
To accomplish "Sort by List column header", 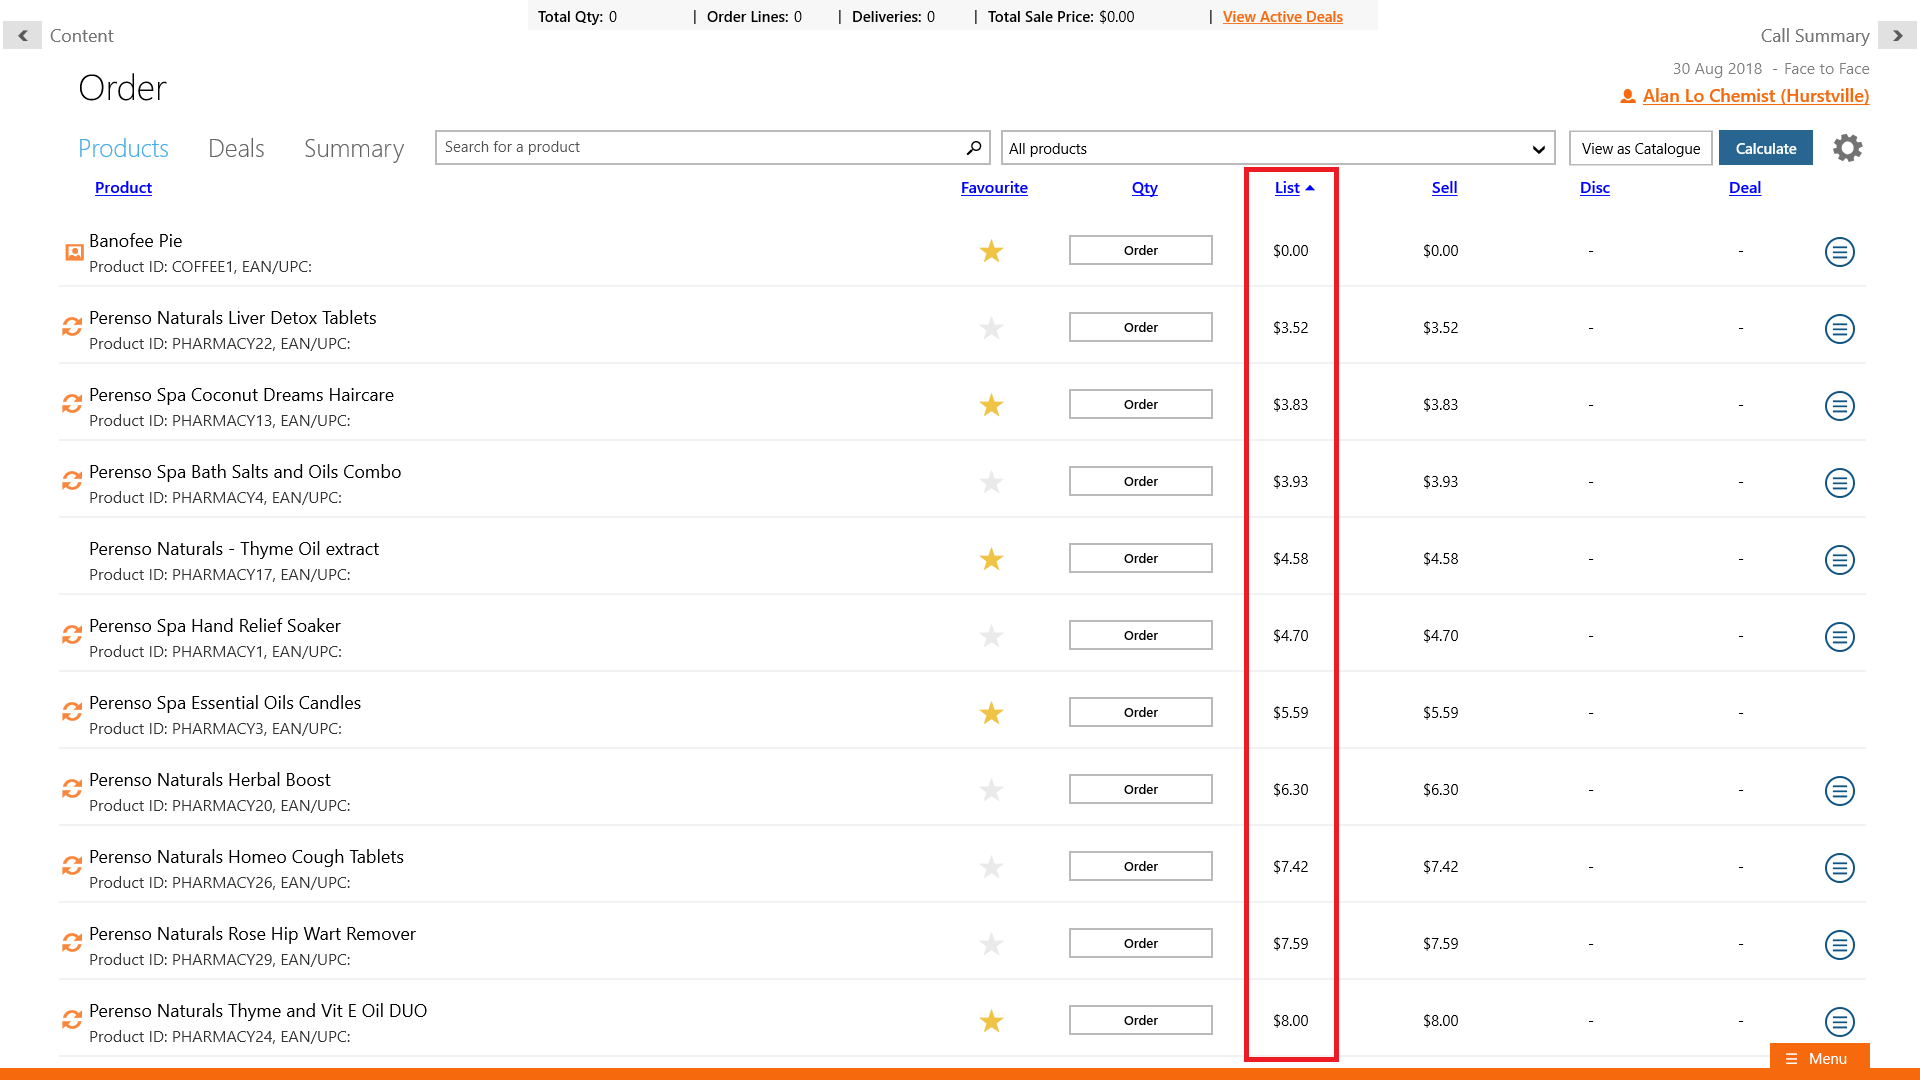I will (1287, 188).
